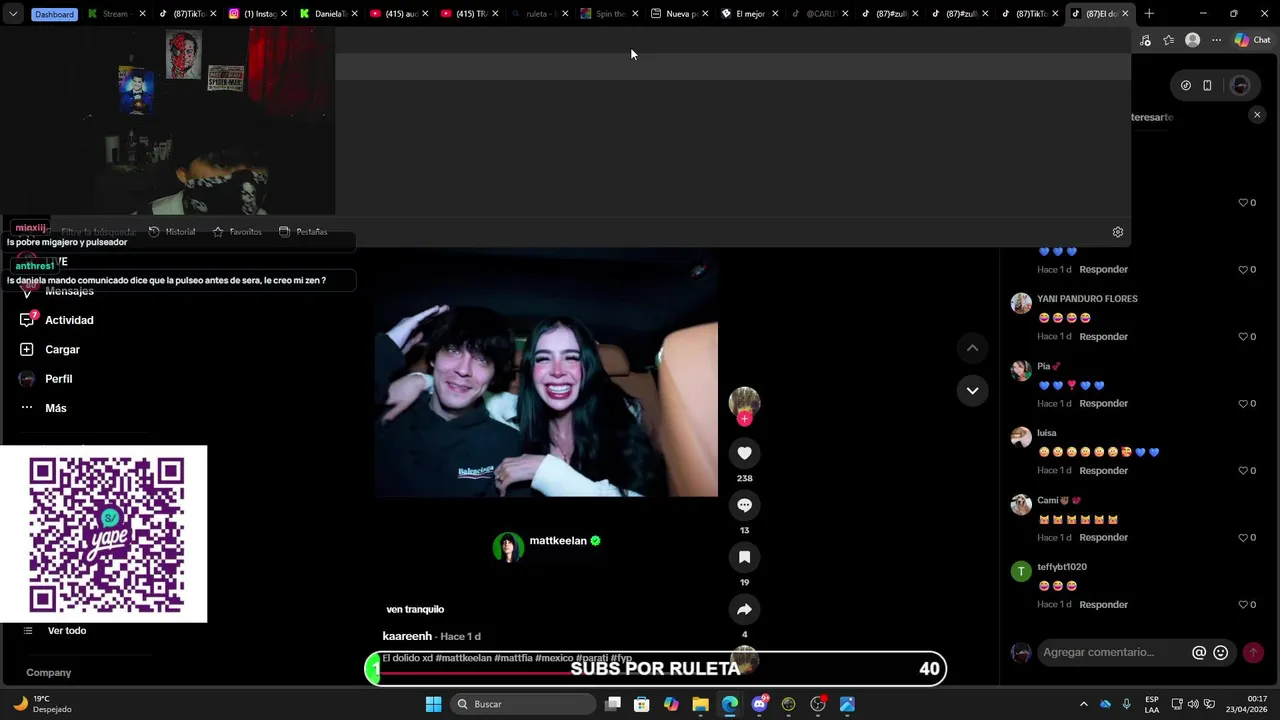Reply to teffybt1020's comment
Viewport: 1280px width, 720px height.
point(1103,605)
